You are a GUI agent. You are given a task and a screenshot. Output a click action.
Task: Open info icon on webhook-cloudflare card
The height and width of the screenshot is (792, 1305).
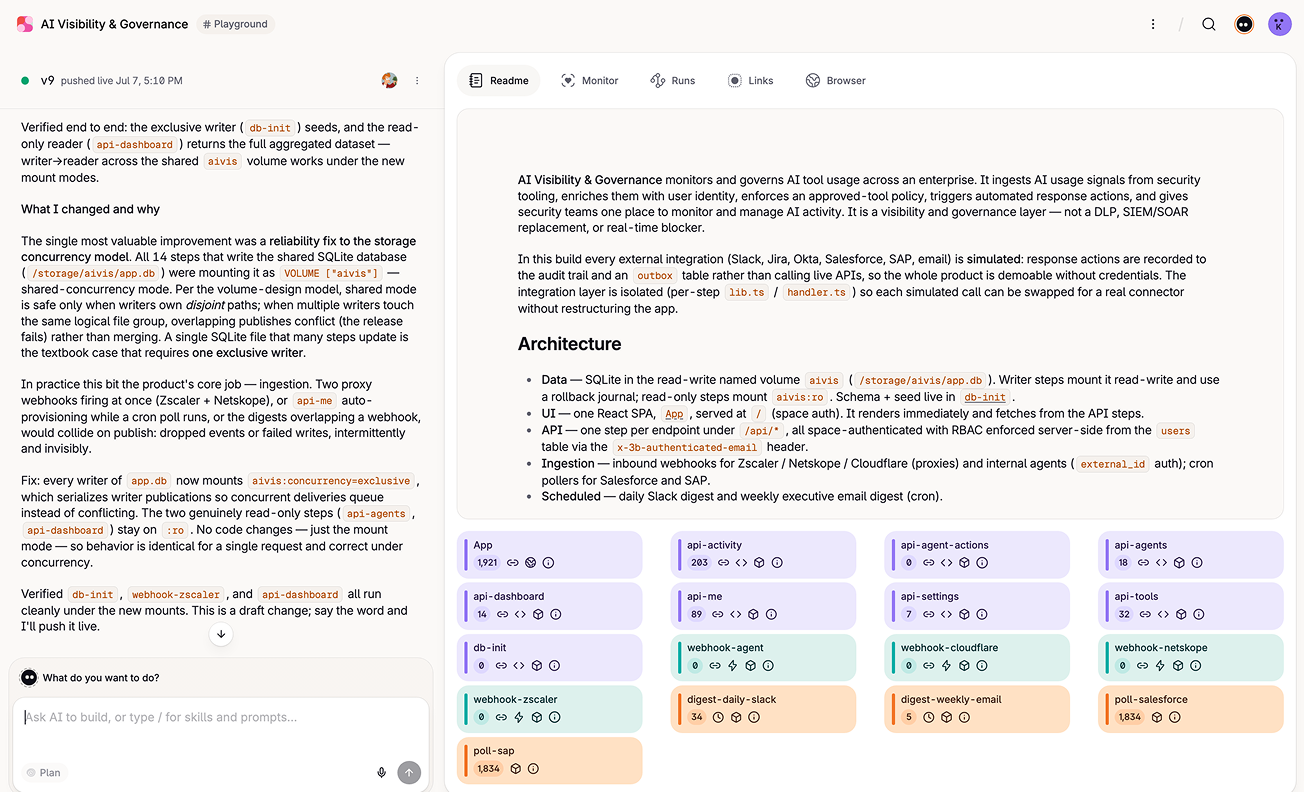tap(982, 666)
